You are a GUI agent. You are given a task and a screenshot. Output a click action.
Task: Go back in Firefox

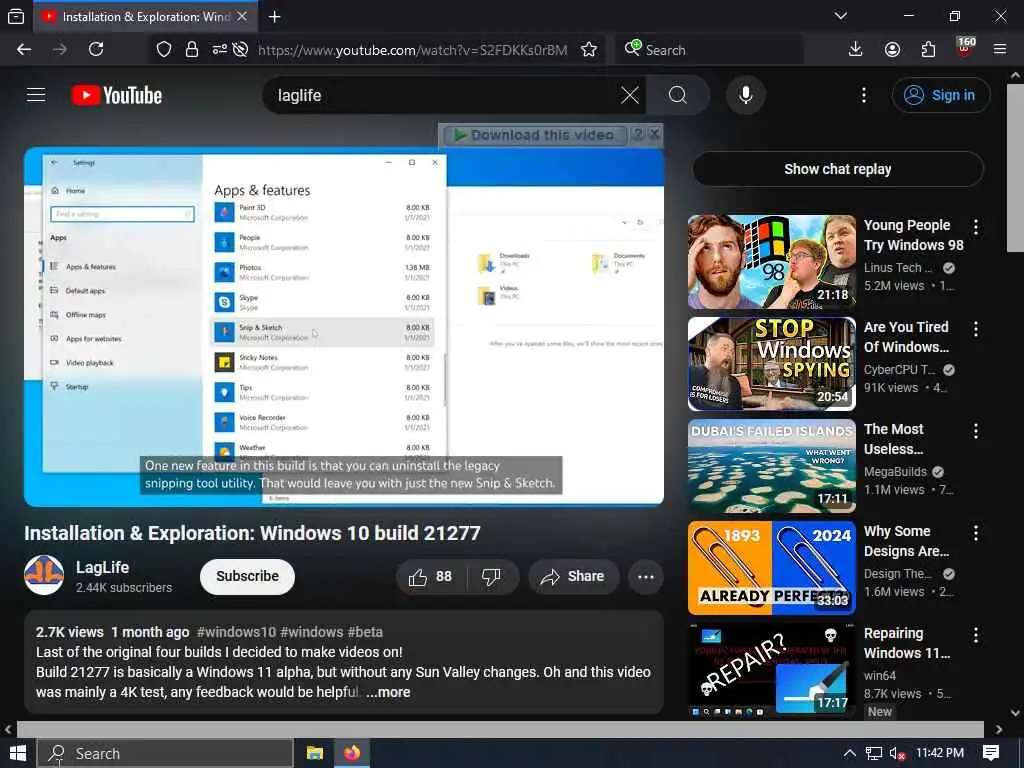click(24, 50)
